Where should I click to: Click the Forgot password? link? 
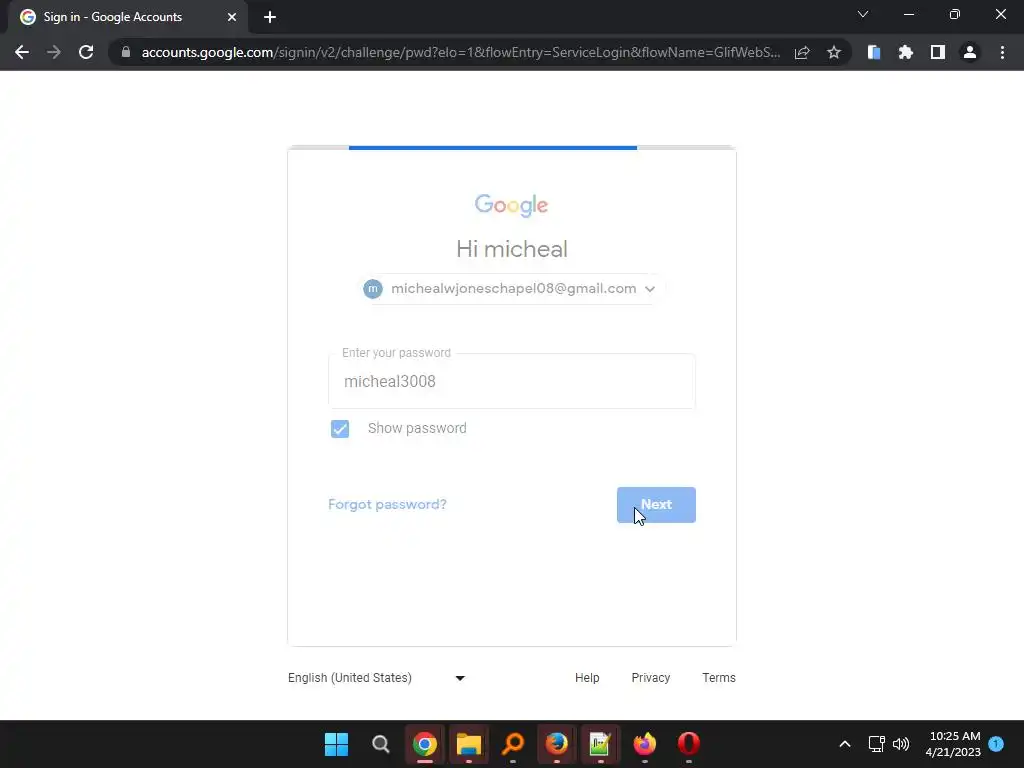click(x=387, y=504)
